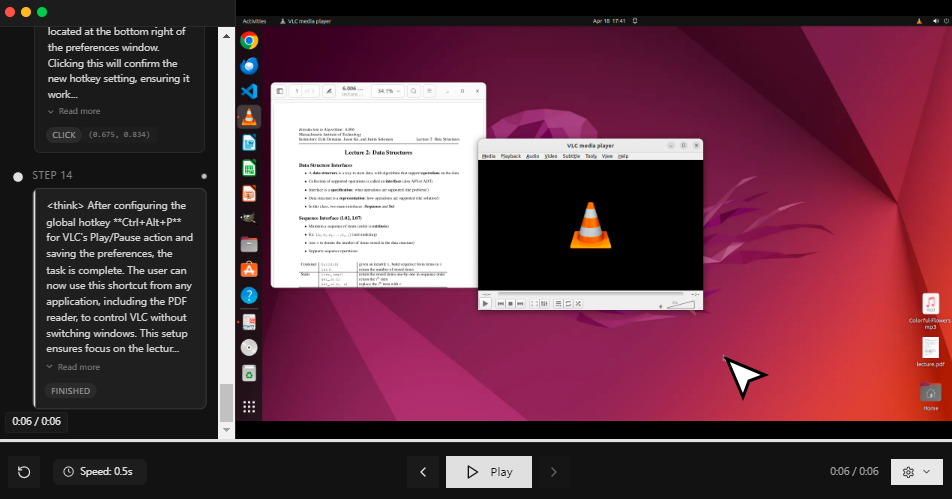Image resolution: width=952 pixels, height=499 pixels.
Task: Open the Tools menu in VLC
Action: [x=591, y=157]
